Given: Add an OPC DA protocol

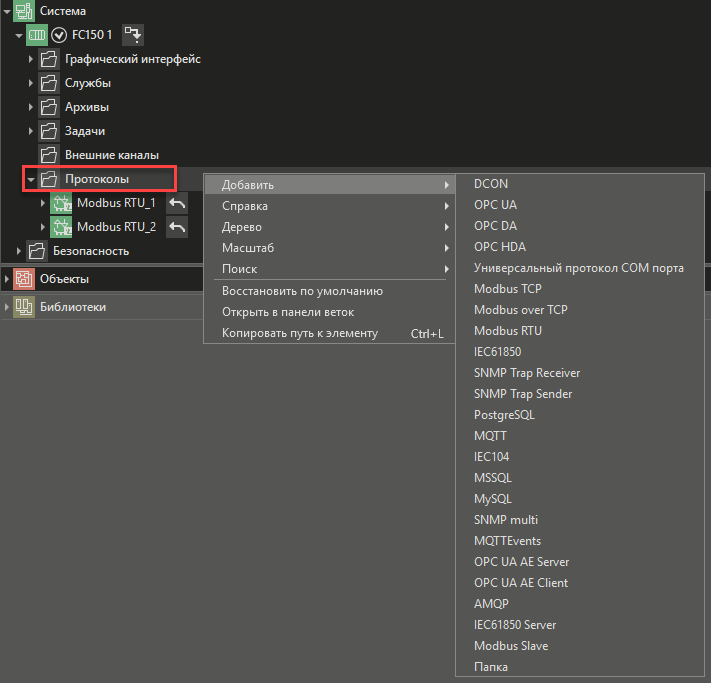Looking at the screenshot, I should pos(580,226).
